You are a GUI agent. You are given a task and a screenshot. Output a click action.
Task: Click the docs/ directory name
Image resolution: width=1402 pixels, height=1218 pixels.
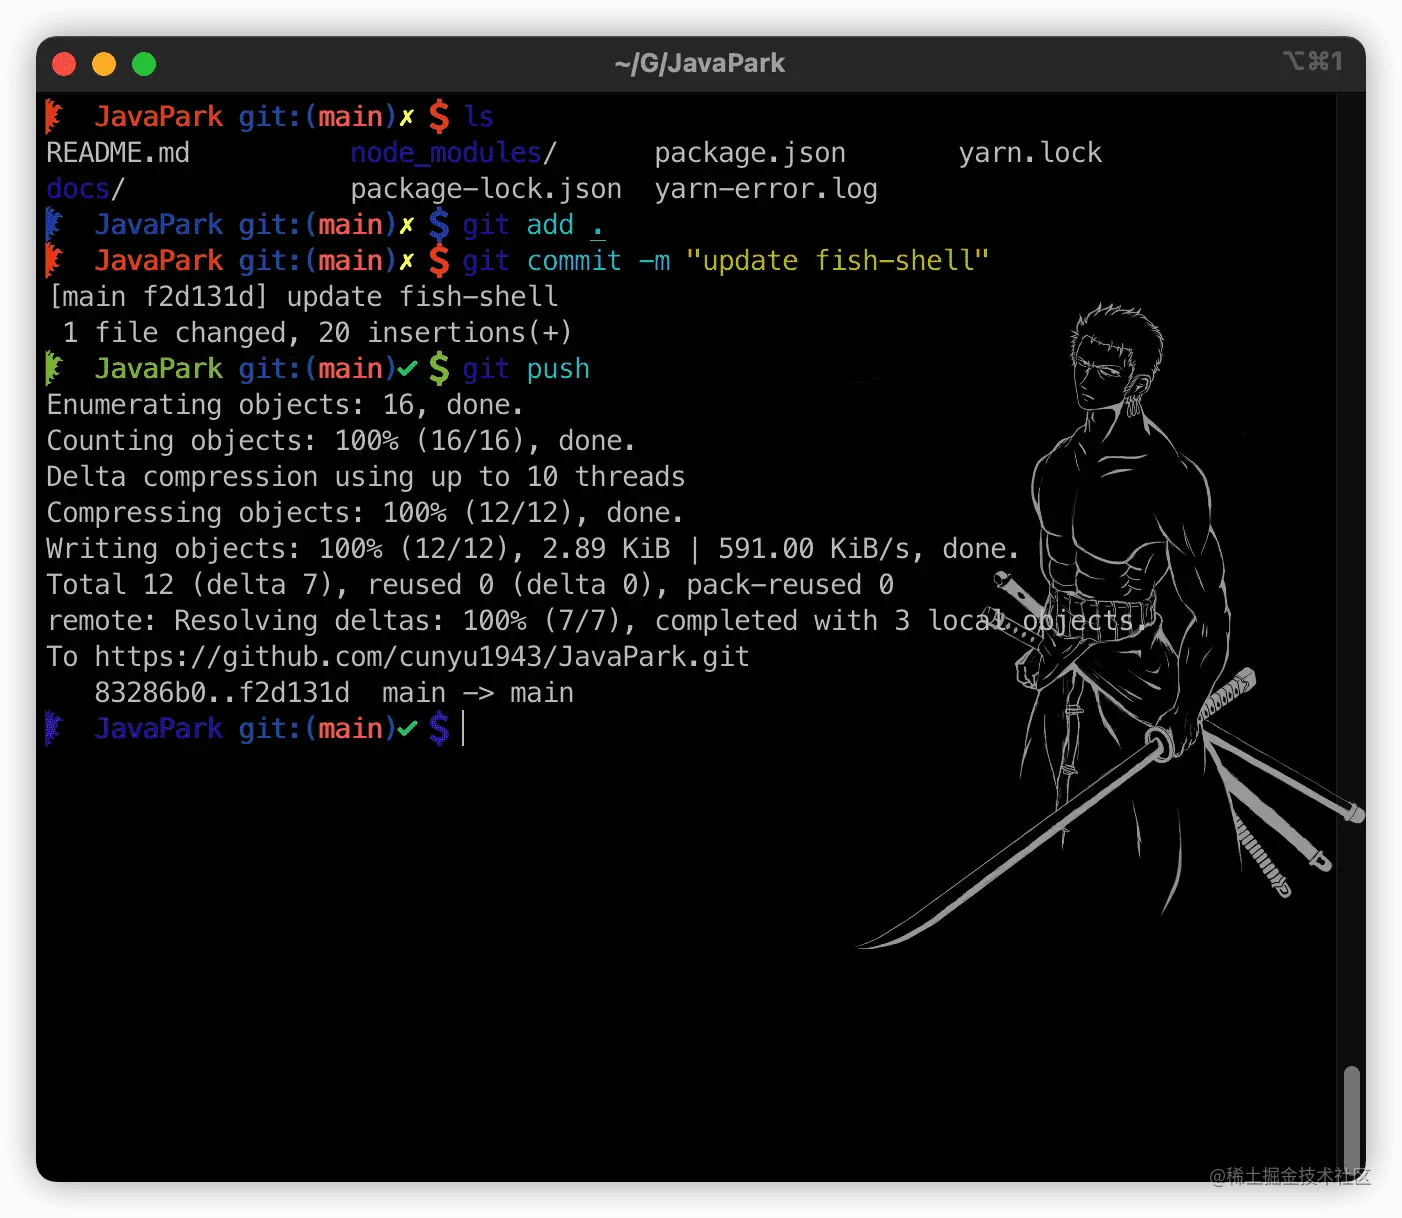pos(85,189)
